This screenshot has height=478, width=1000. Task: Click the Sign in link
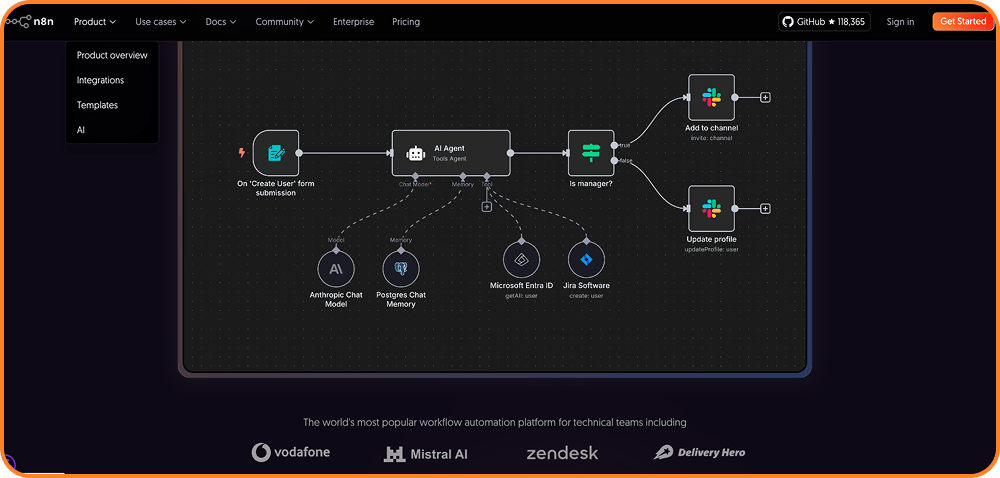[900, 22]
